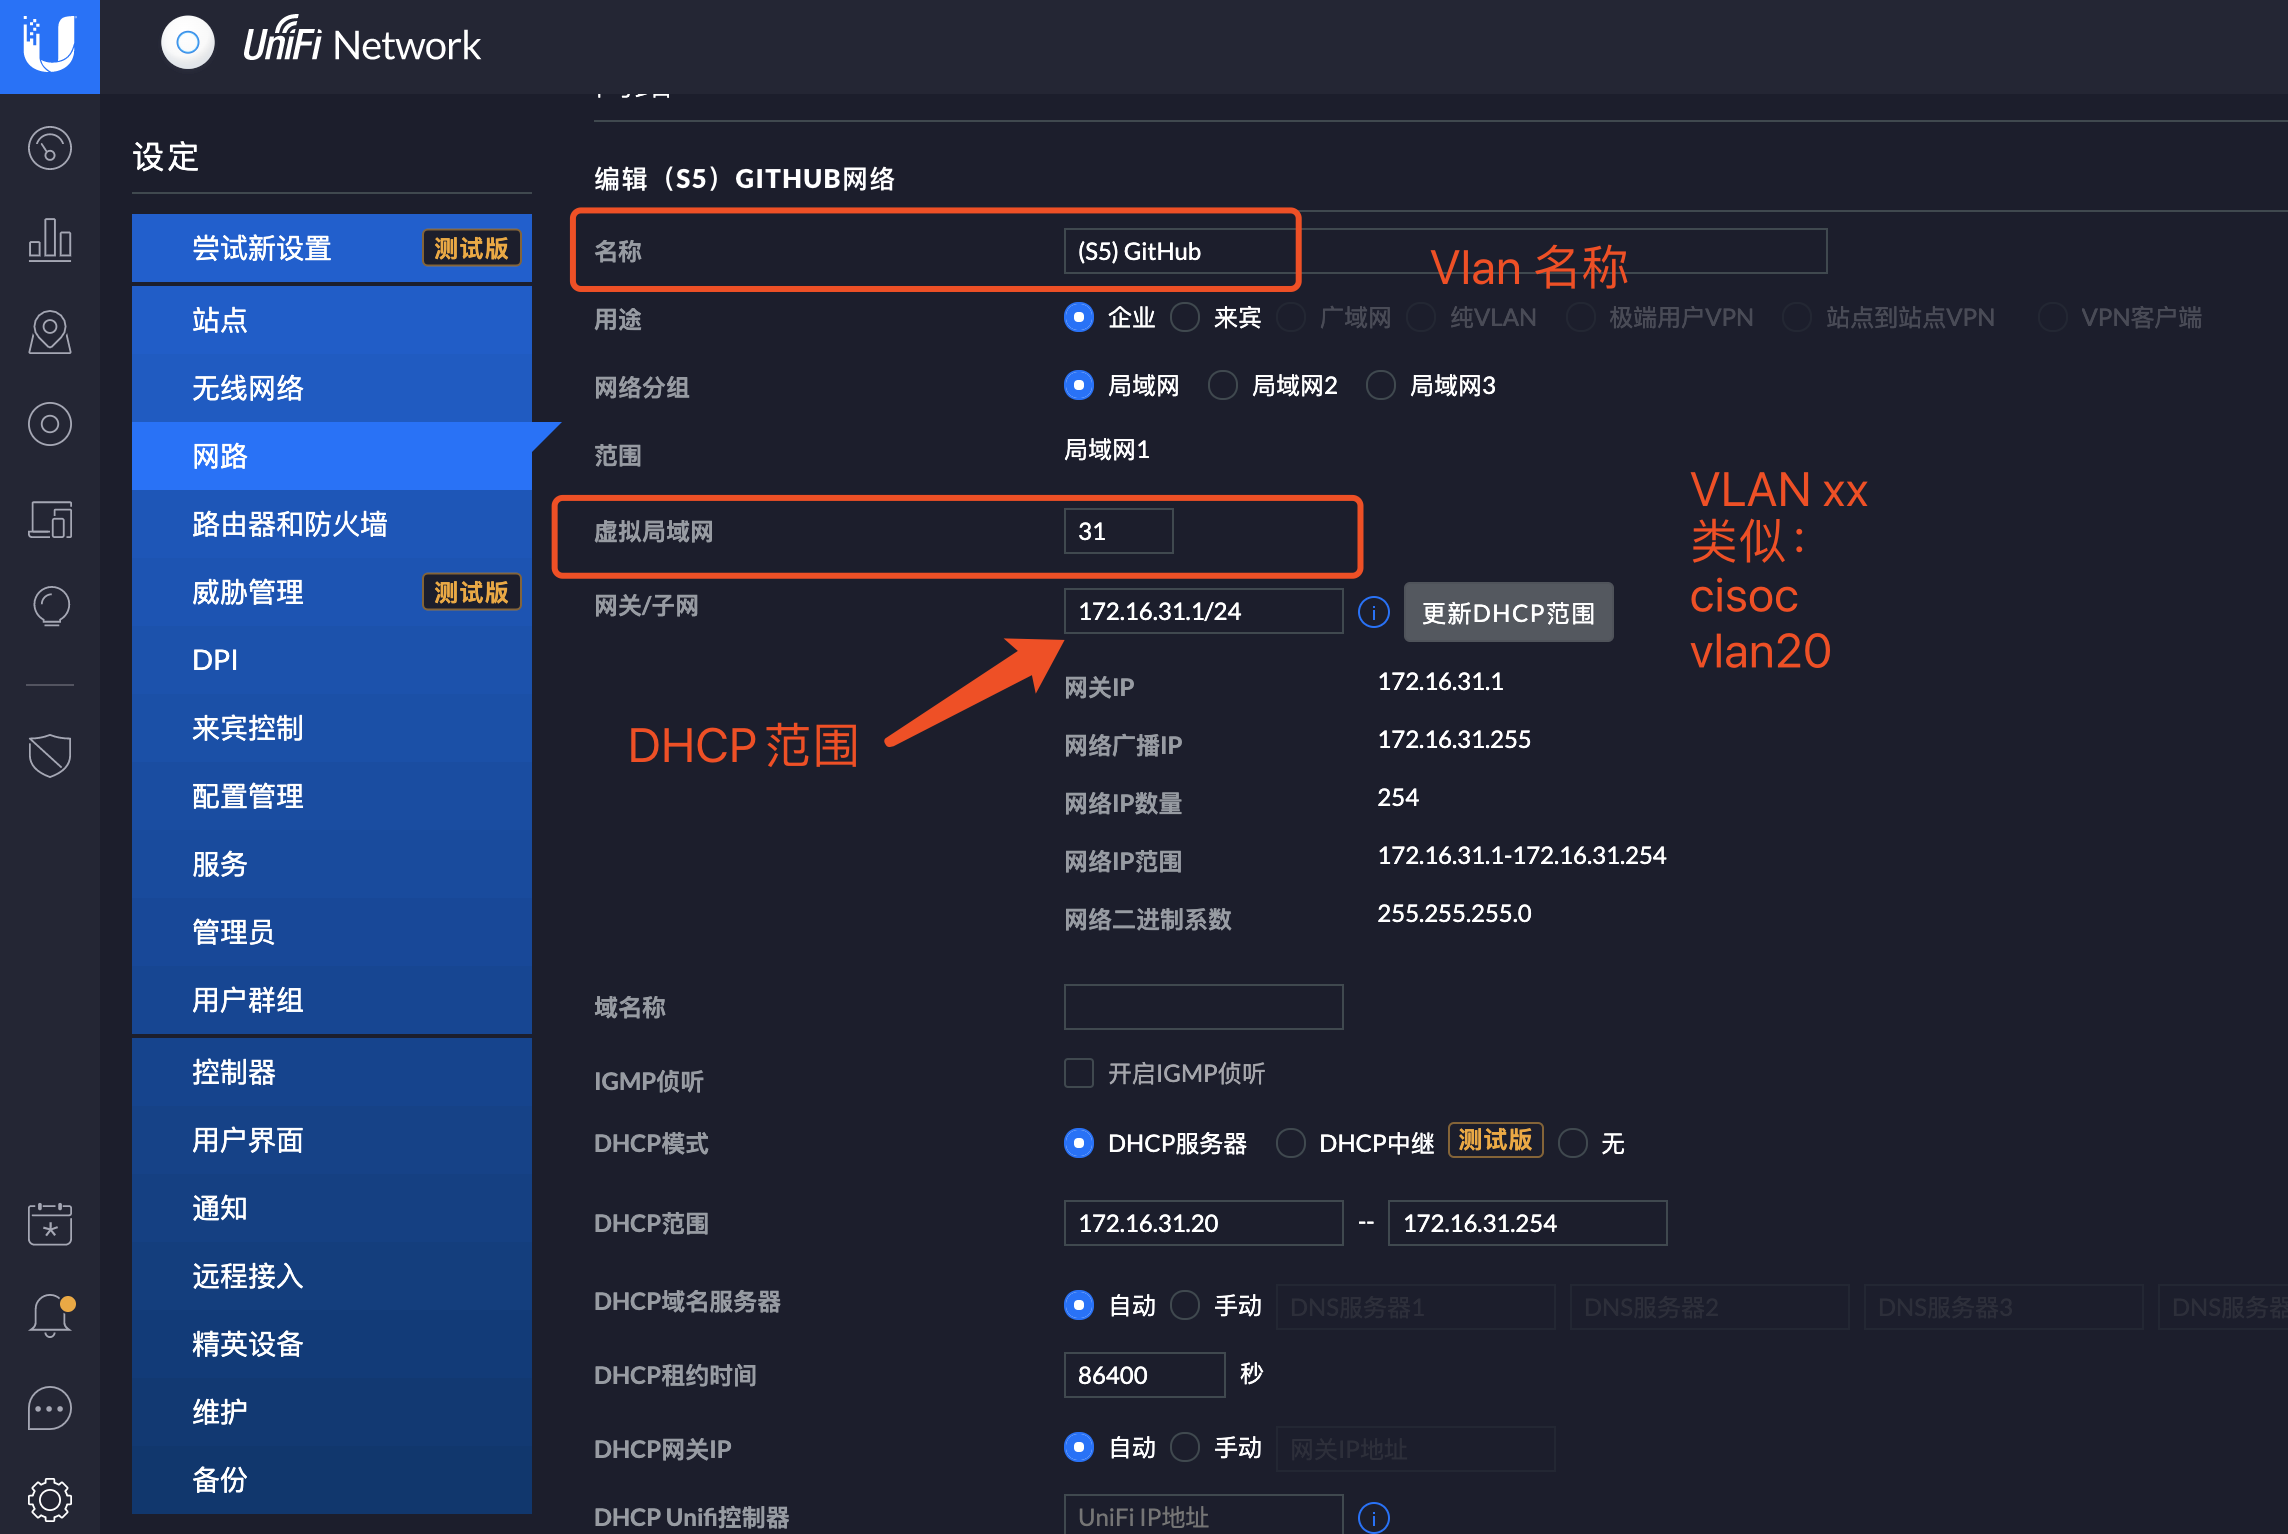Open the settings gear icon
Image resolution: width=2288 pixels, height=1534 pixels.
[50, 1498]
